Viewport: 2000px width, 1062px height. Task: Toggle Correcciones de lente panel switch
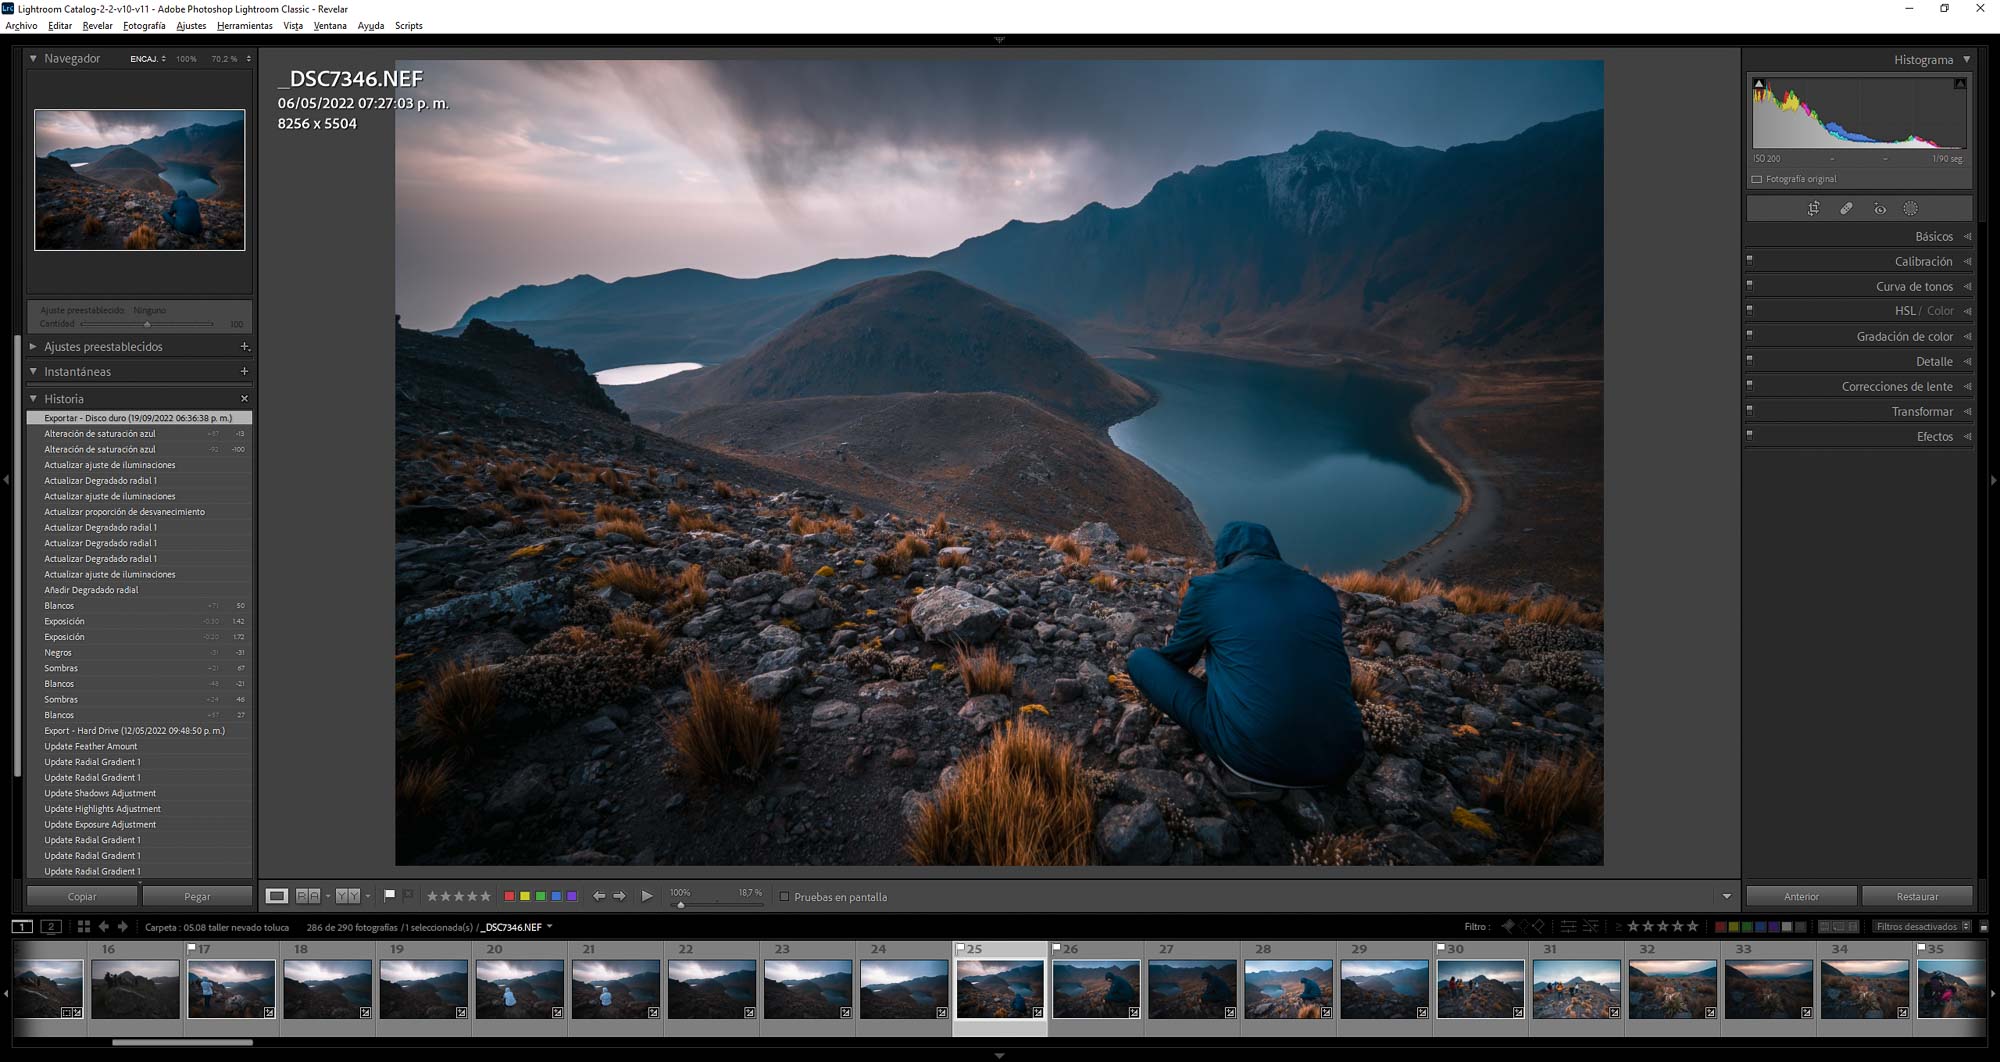[1750, 384]
